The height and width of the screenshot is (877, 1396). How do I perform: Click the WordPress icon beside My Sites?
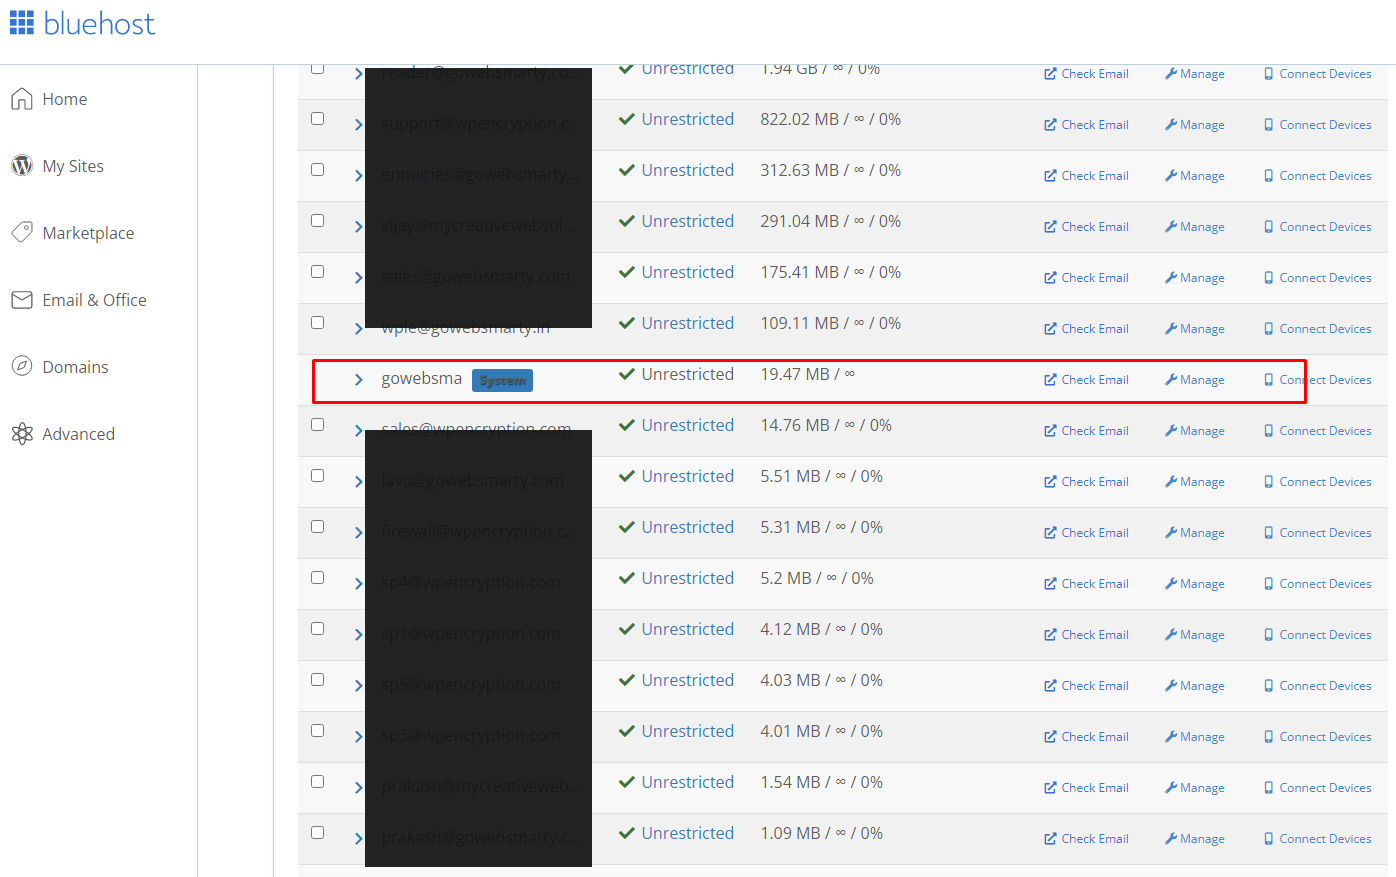coord(22,166)
